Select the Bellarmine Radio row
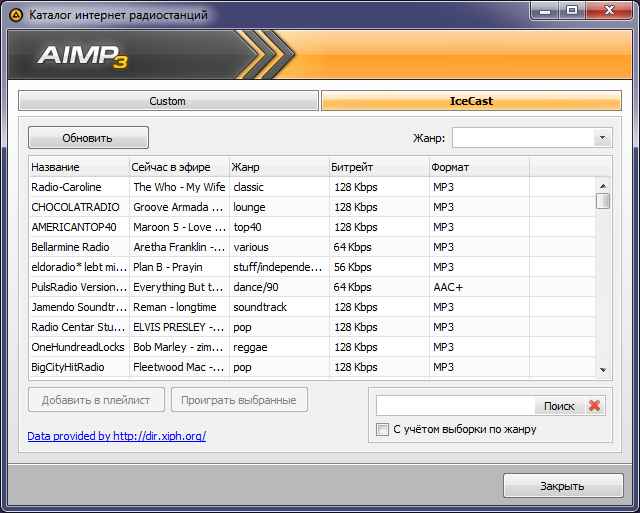The height and width of the screenshot is (513, 640). 312,247
